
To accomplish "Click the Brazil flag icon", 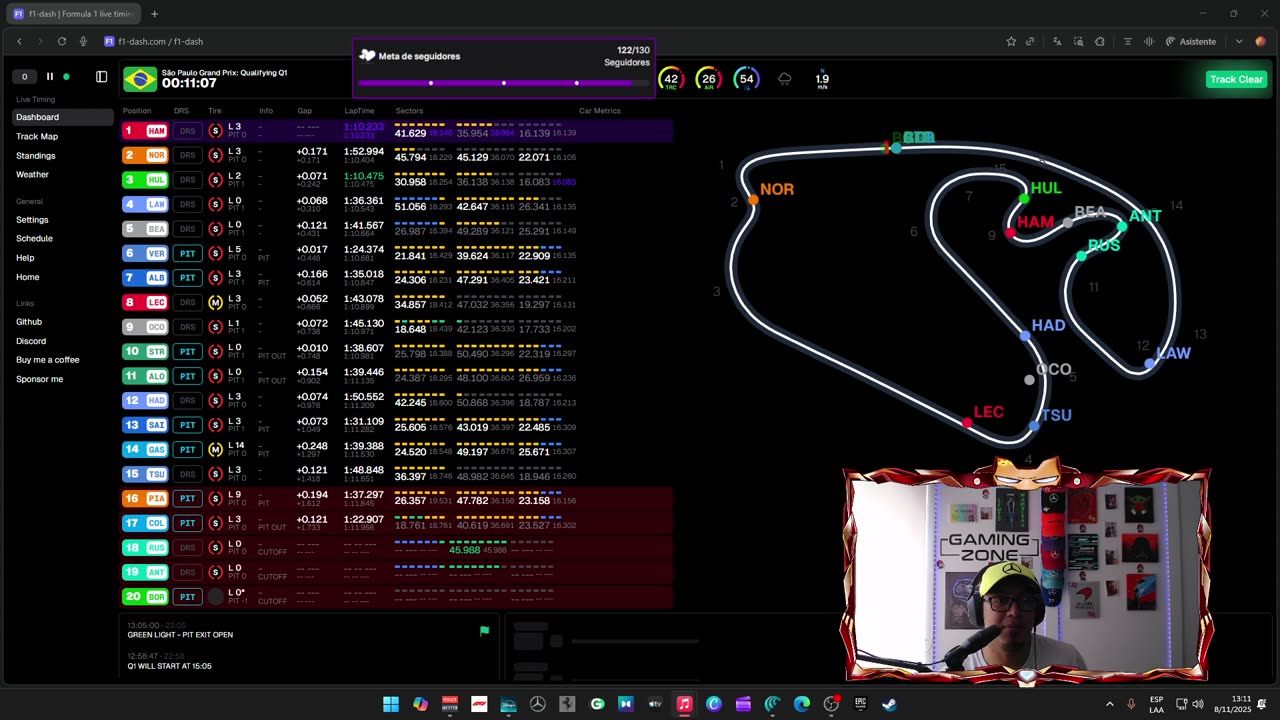I will [140, 79].
